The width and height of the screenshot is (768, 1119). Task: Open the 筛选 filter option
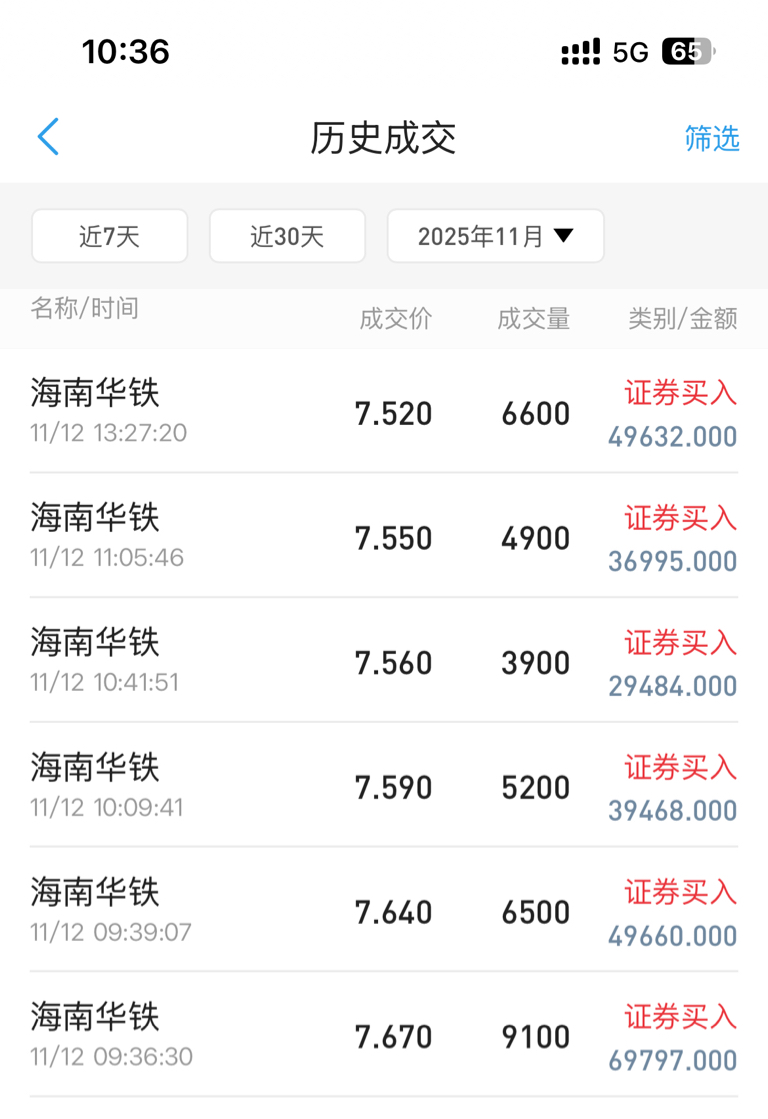point(712,138)
